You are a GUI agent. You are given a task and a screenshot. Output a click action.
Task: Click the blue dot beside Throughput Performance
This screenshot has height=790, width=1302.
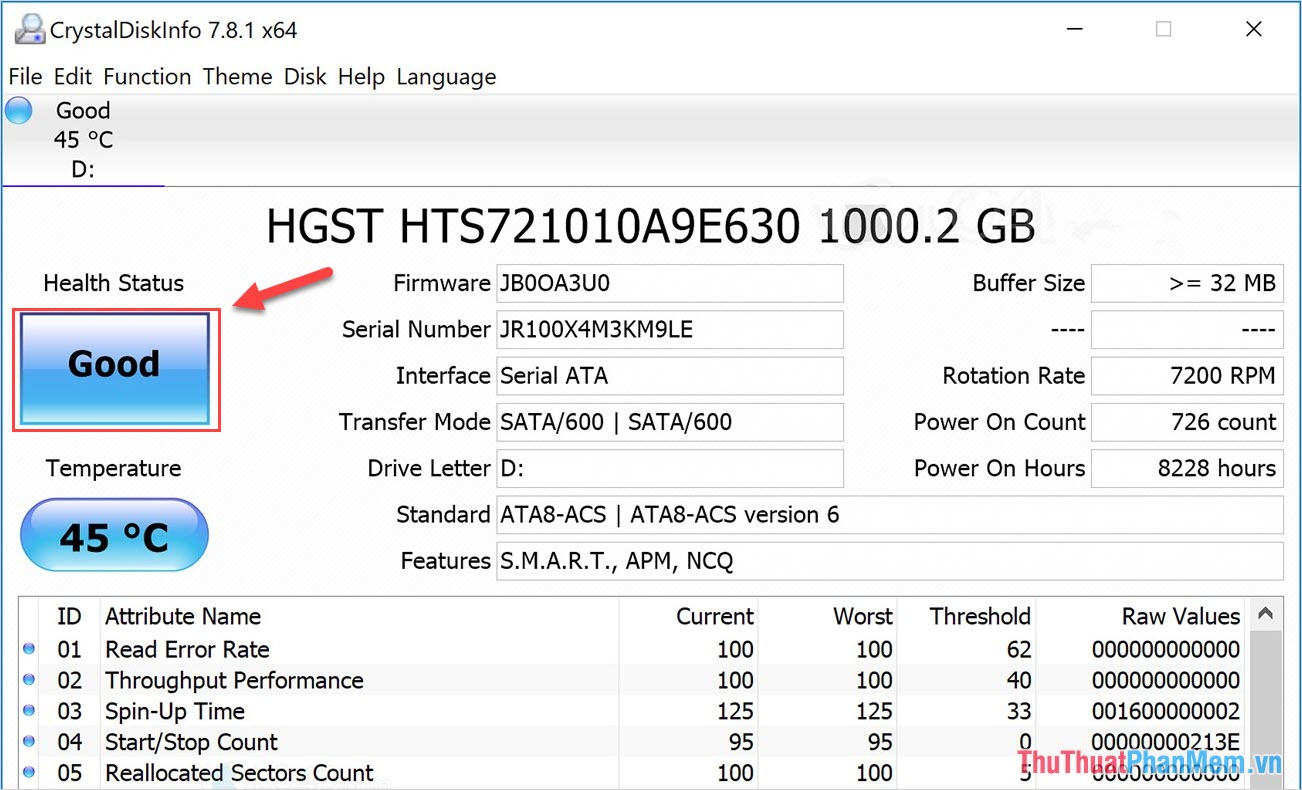[30, 680]
